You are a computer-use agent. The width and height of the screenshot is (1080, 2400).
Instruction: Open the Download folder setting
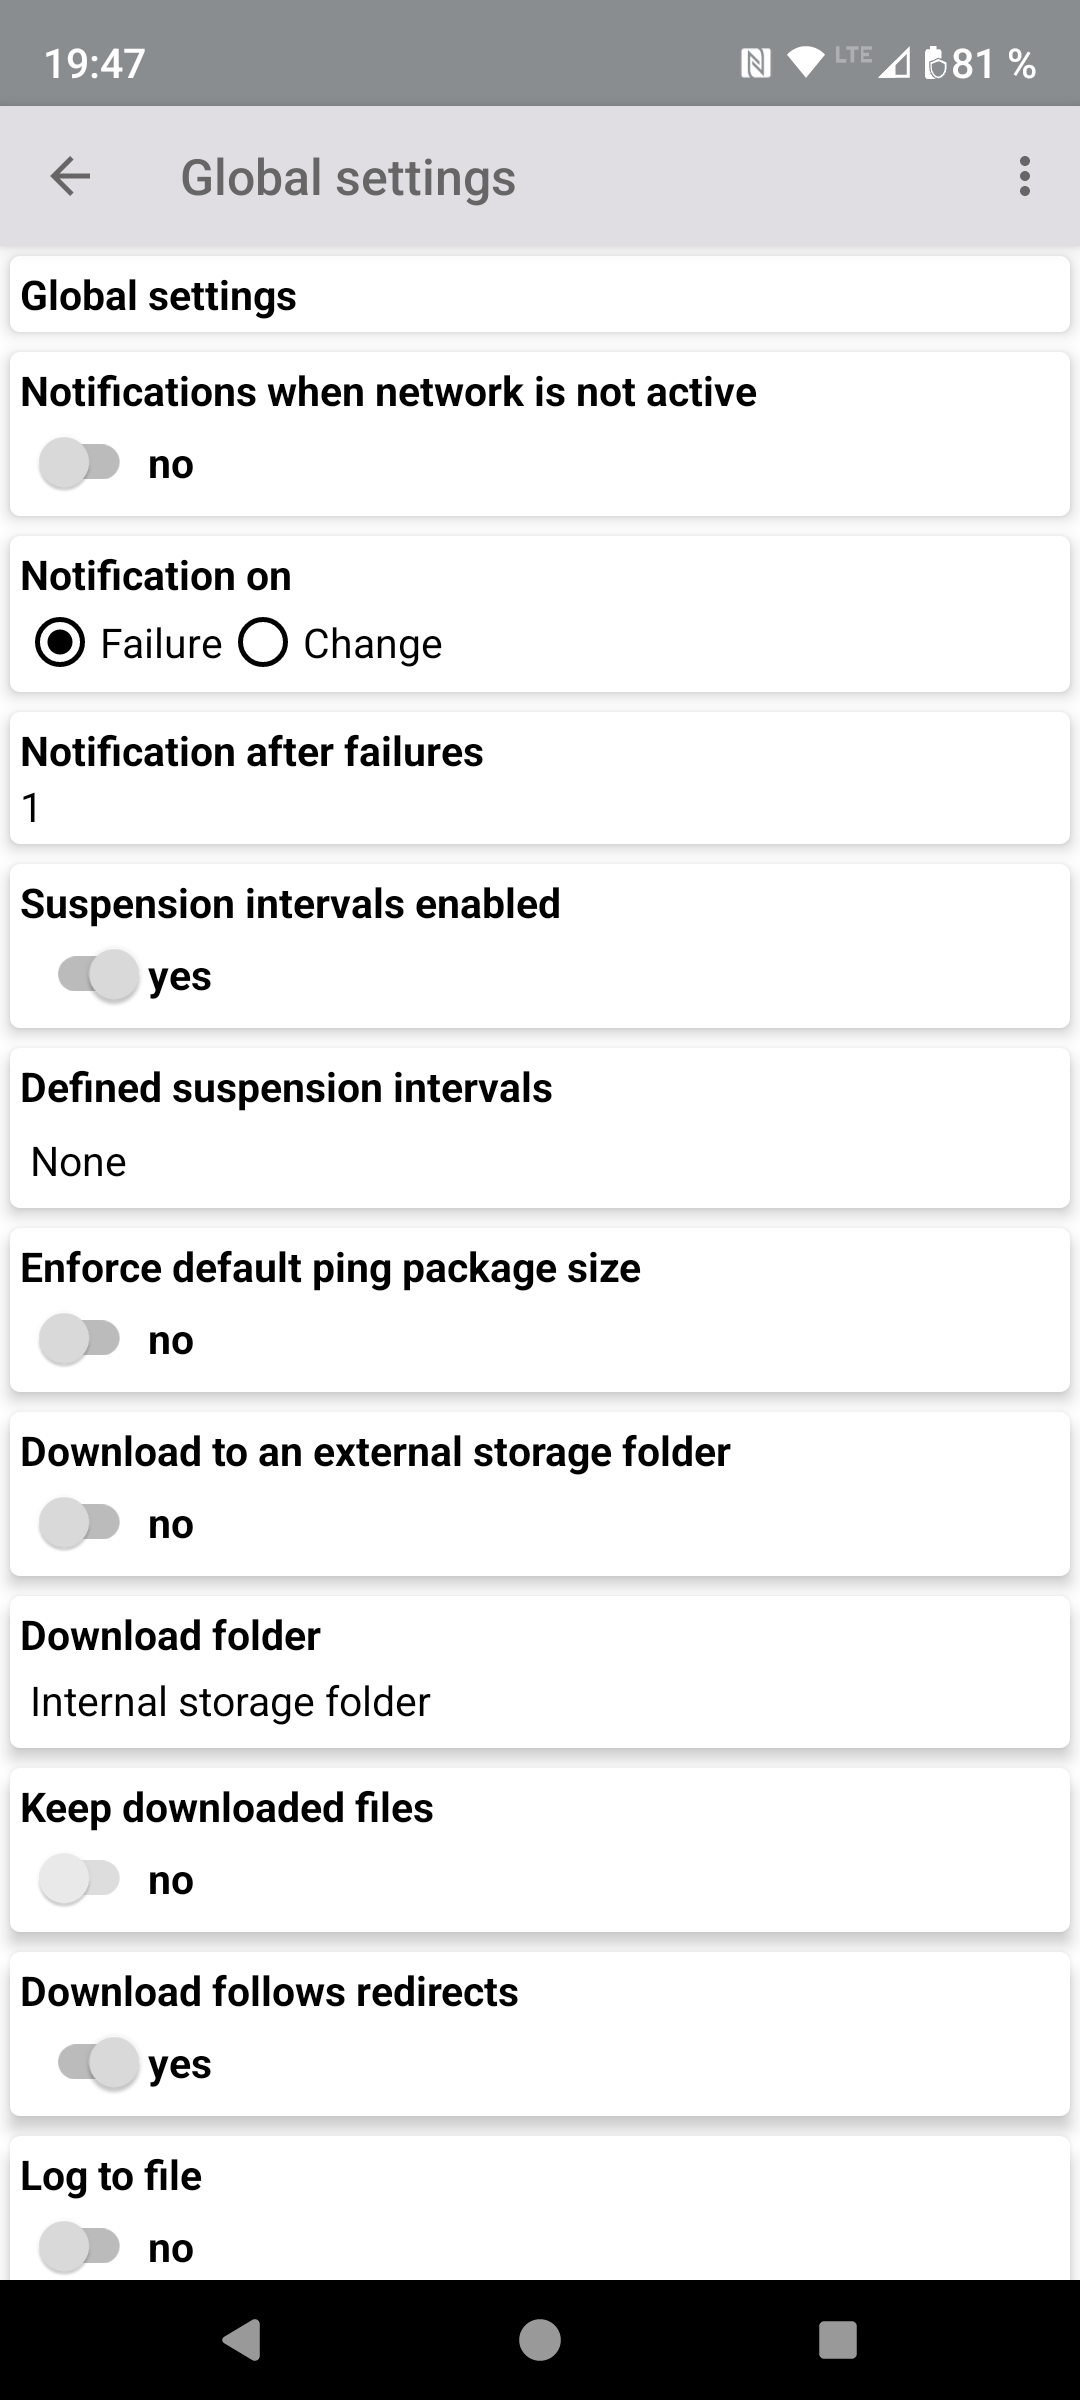[540, 1672]
